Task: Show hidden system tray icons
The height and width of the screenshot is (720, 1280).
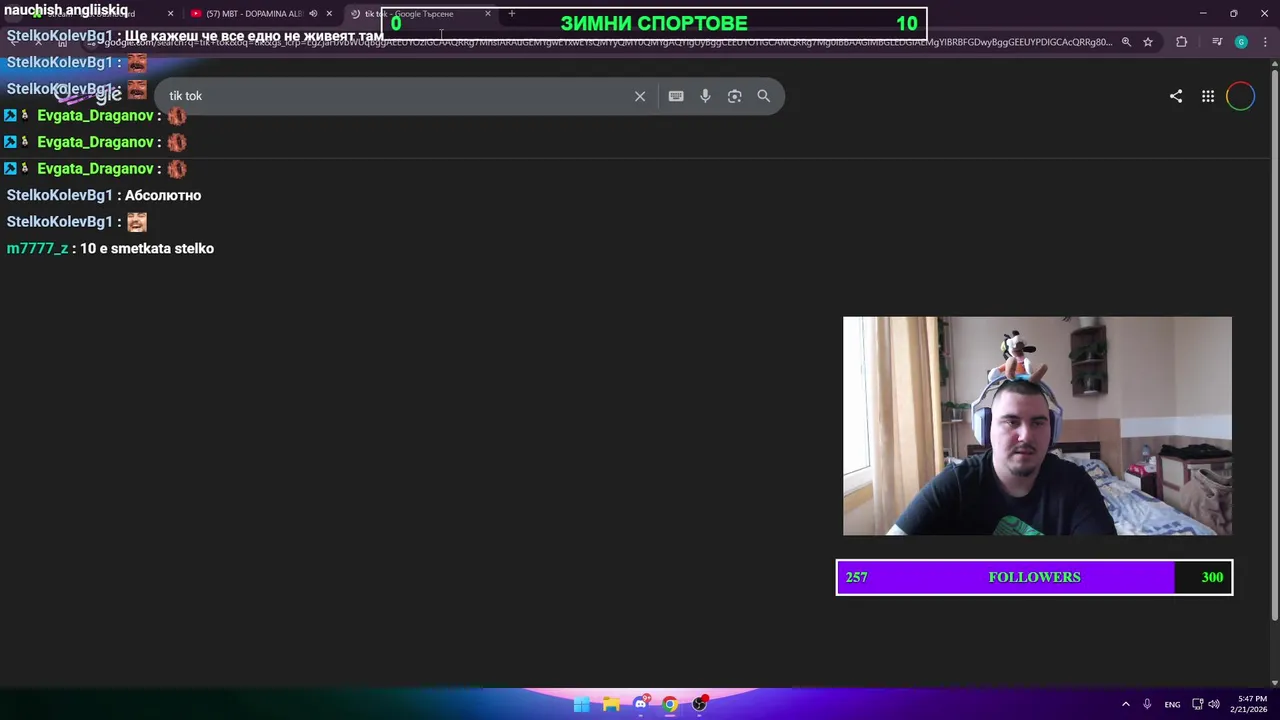Action: (x=1125, y=704)
